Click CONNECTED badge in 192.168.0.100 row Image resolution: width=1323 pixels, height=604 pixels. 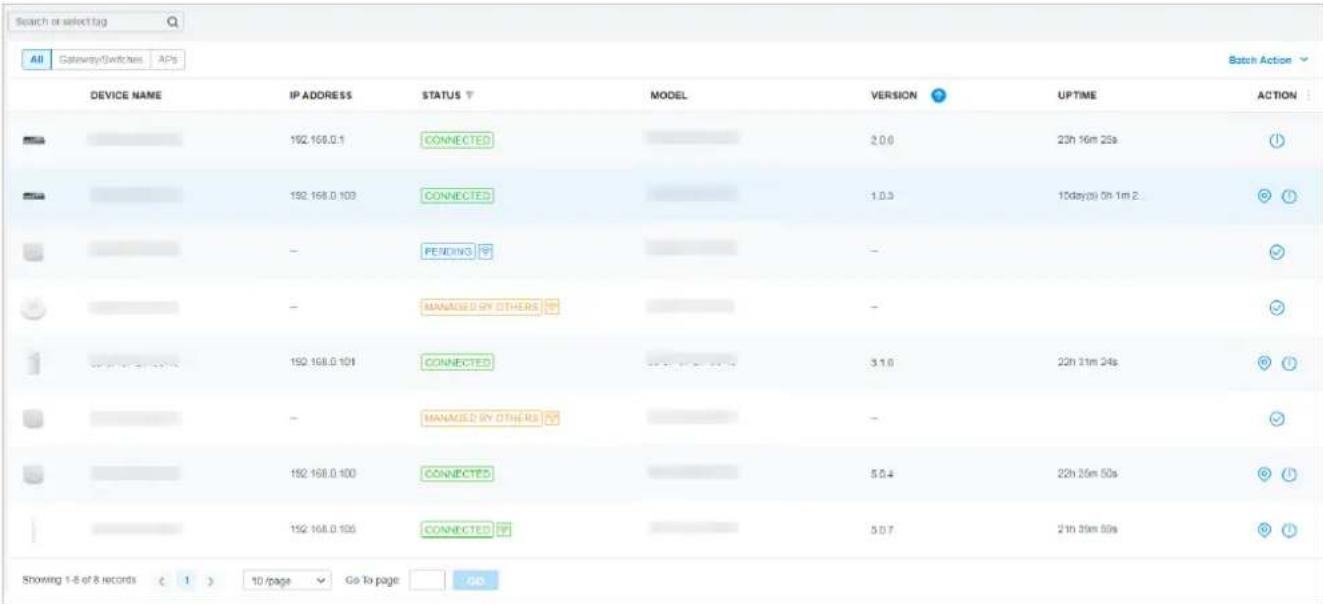457,473
